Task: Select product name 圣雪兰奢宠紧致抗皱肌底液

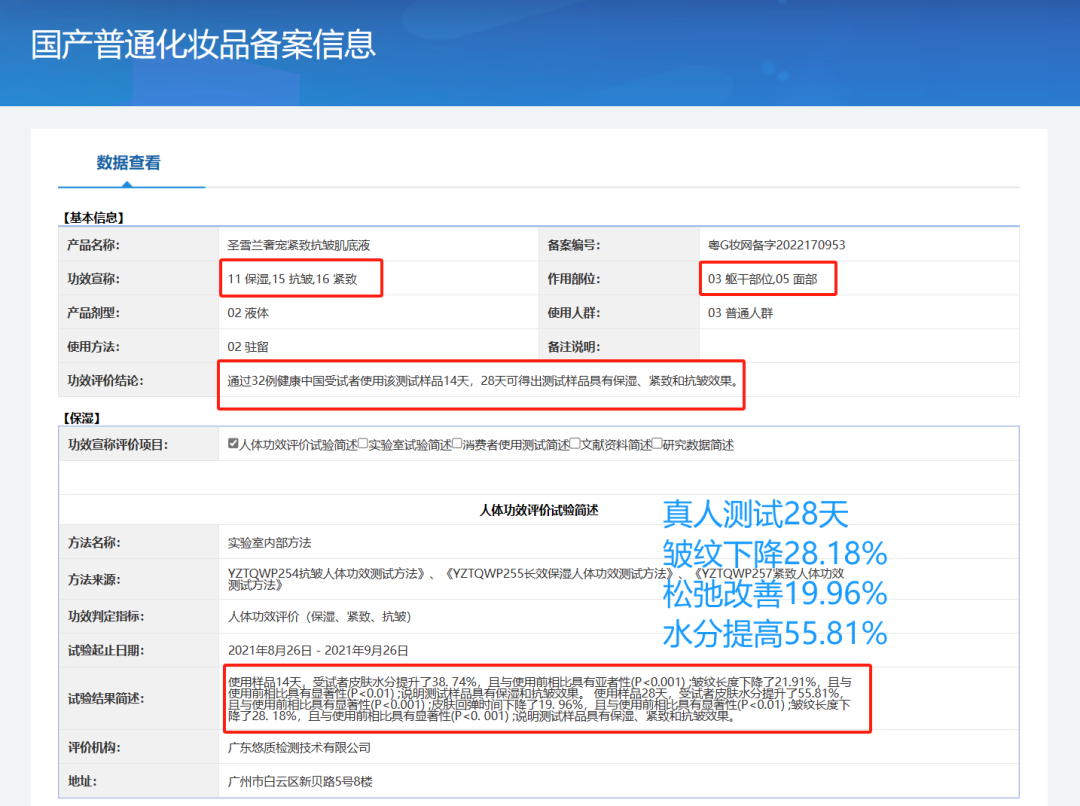Action: pyautogui.click(x=299, y=245)
